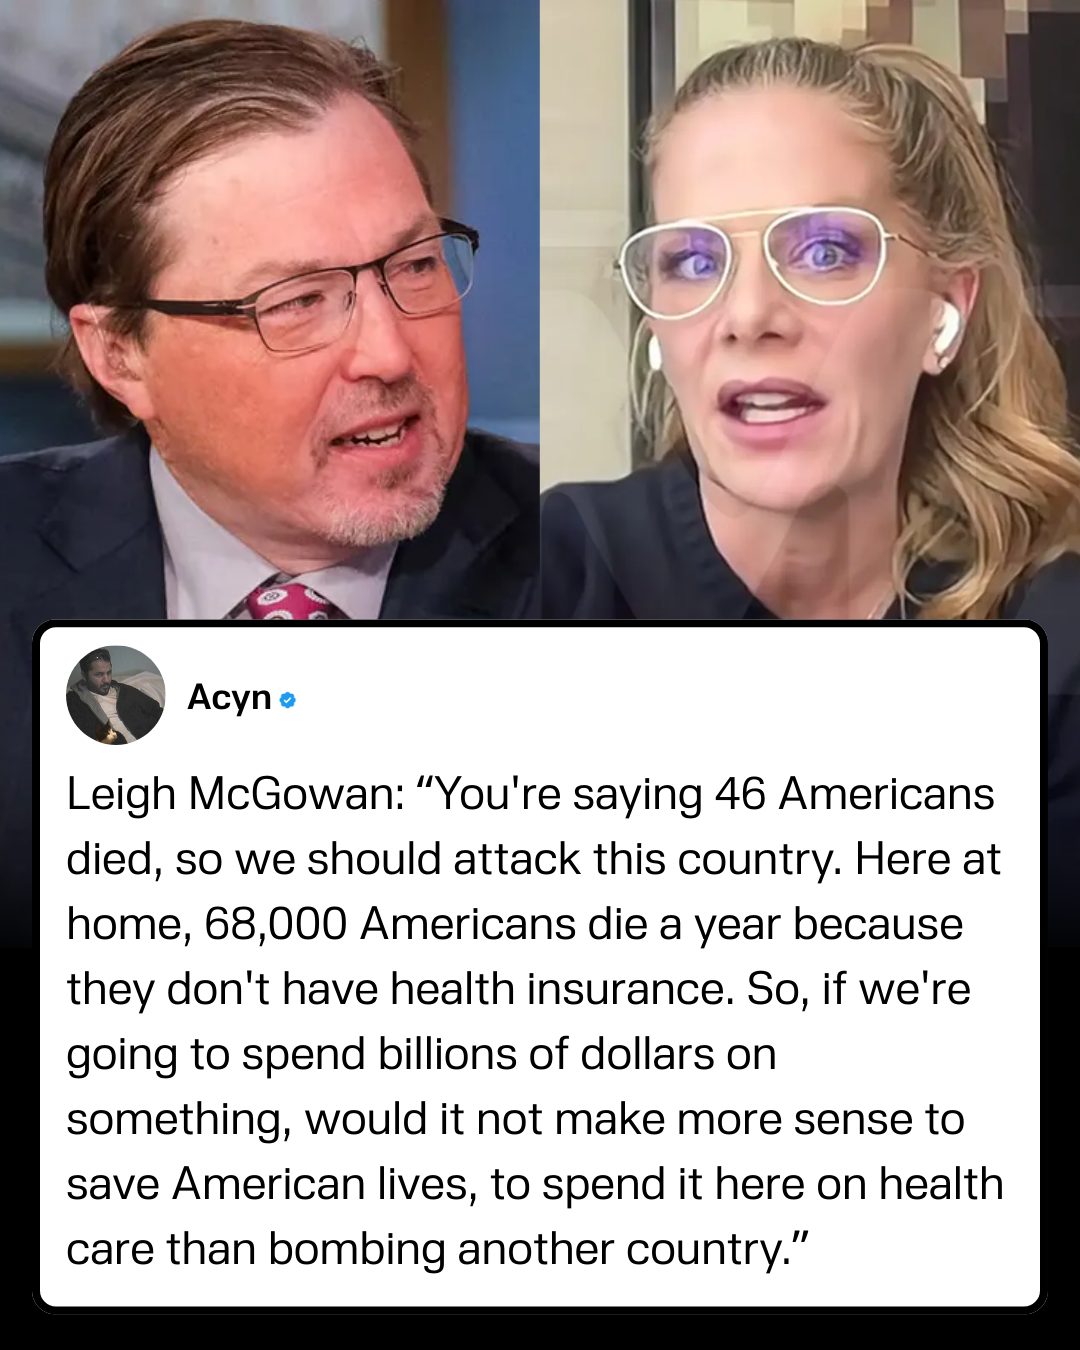The height and width of the screenshot is (1350, 1080).
Task: Click the man's white shirt collar
Action: [x=200, y=560]
